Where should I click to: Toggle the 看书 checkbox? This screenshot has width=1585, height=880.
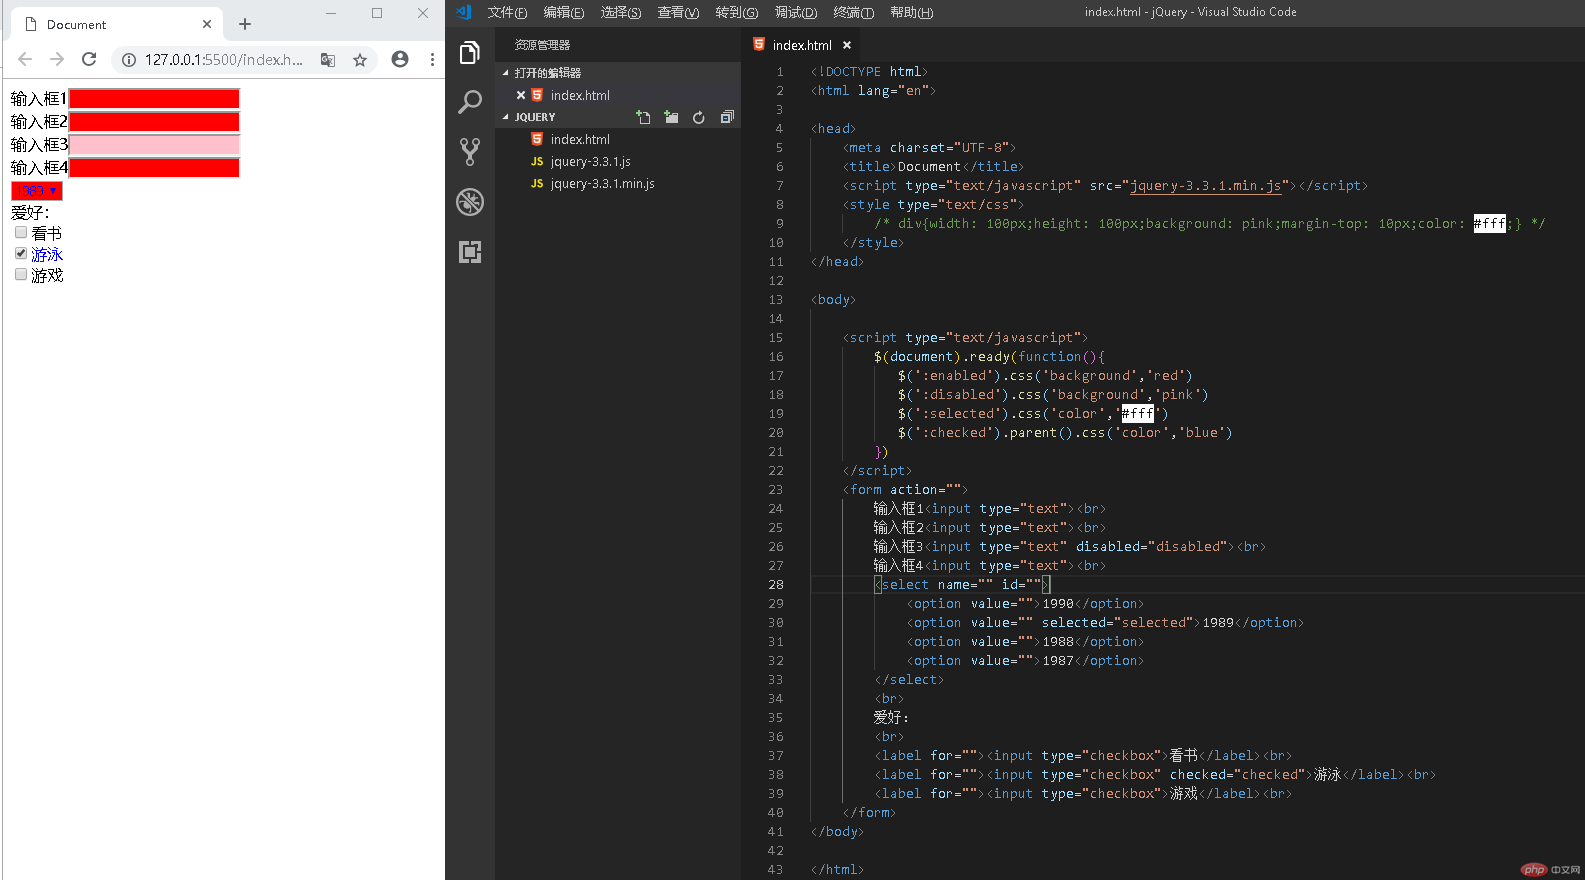tap(21, 232)
